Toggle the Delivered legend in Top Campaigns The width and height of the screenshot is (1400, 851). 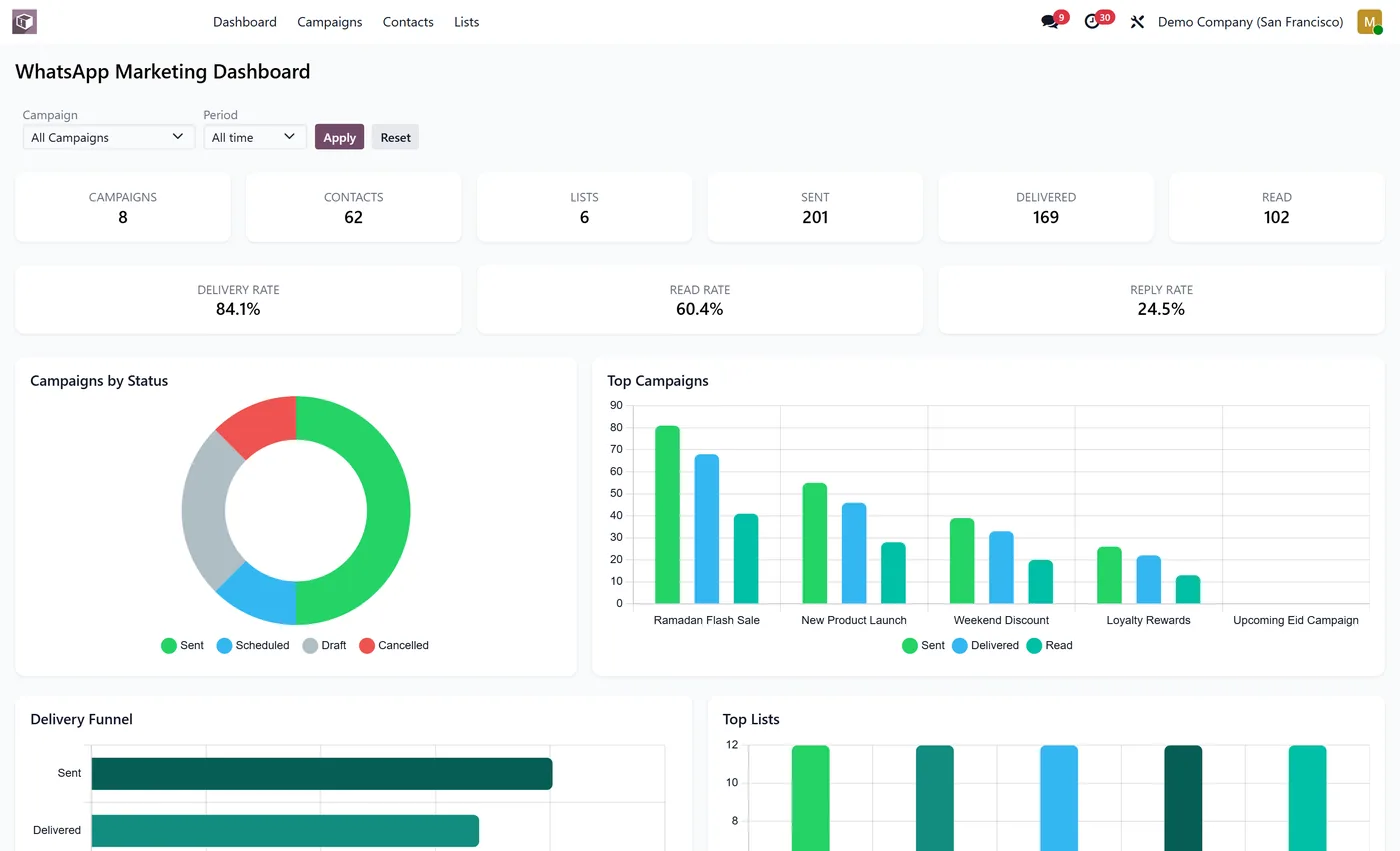(x=985, y=645)
